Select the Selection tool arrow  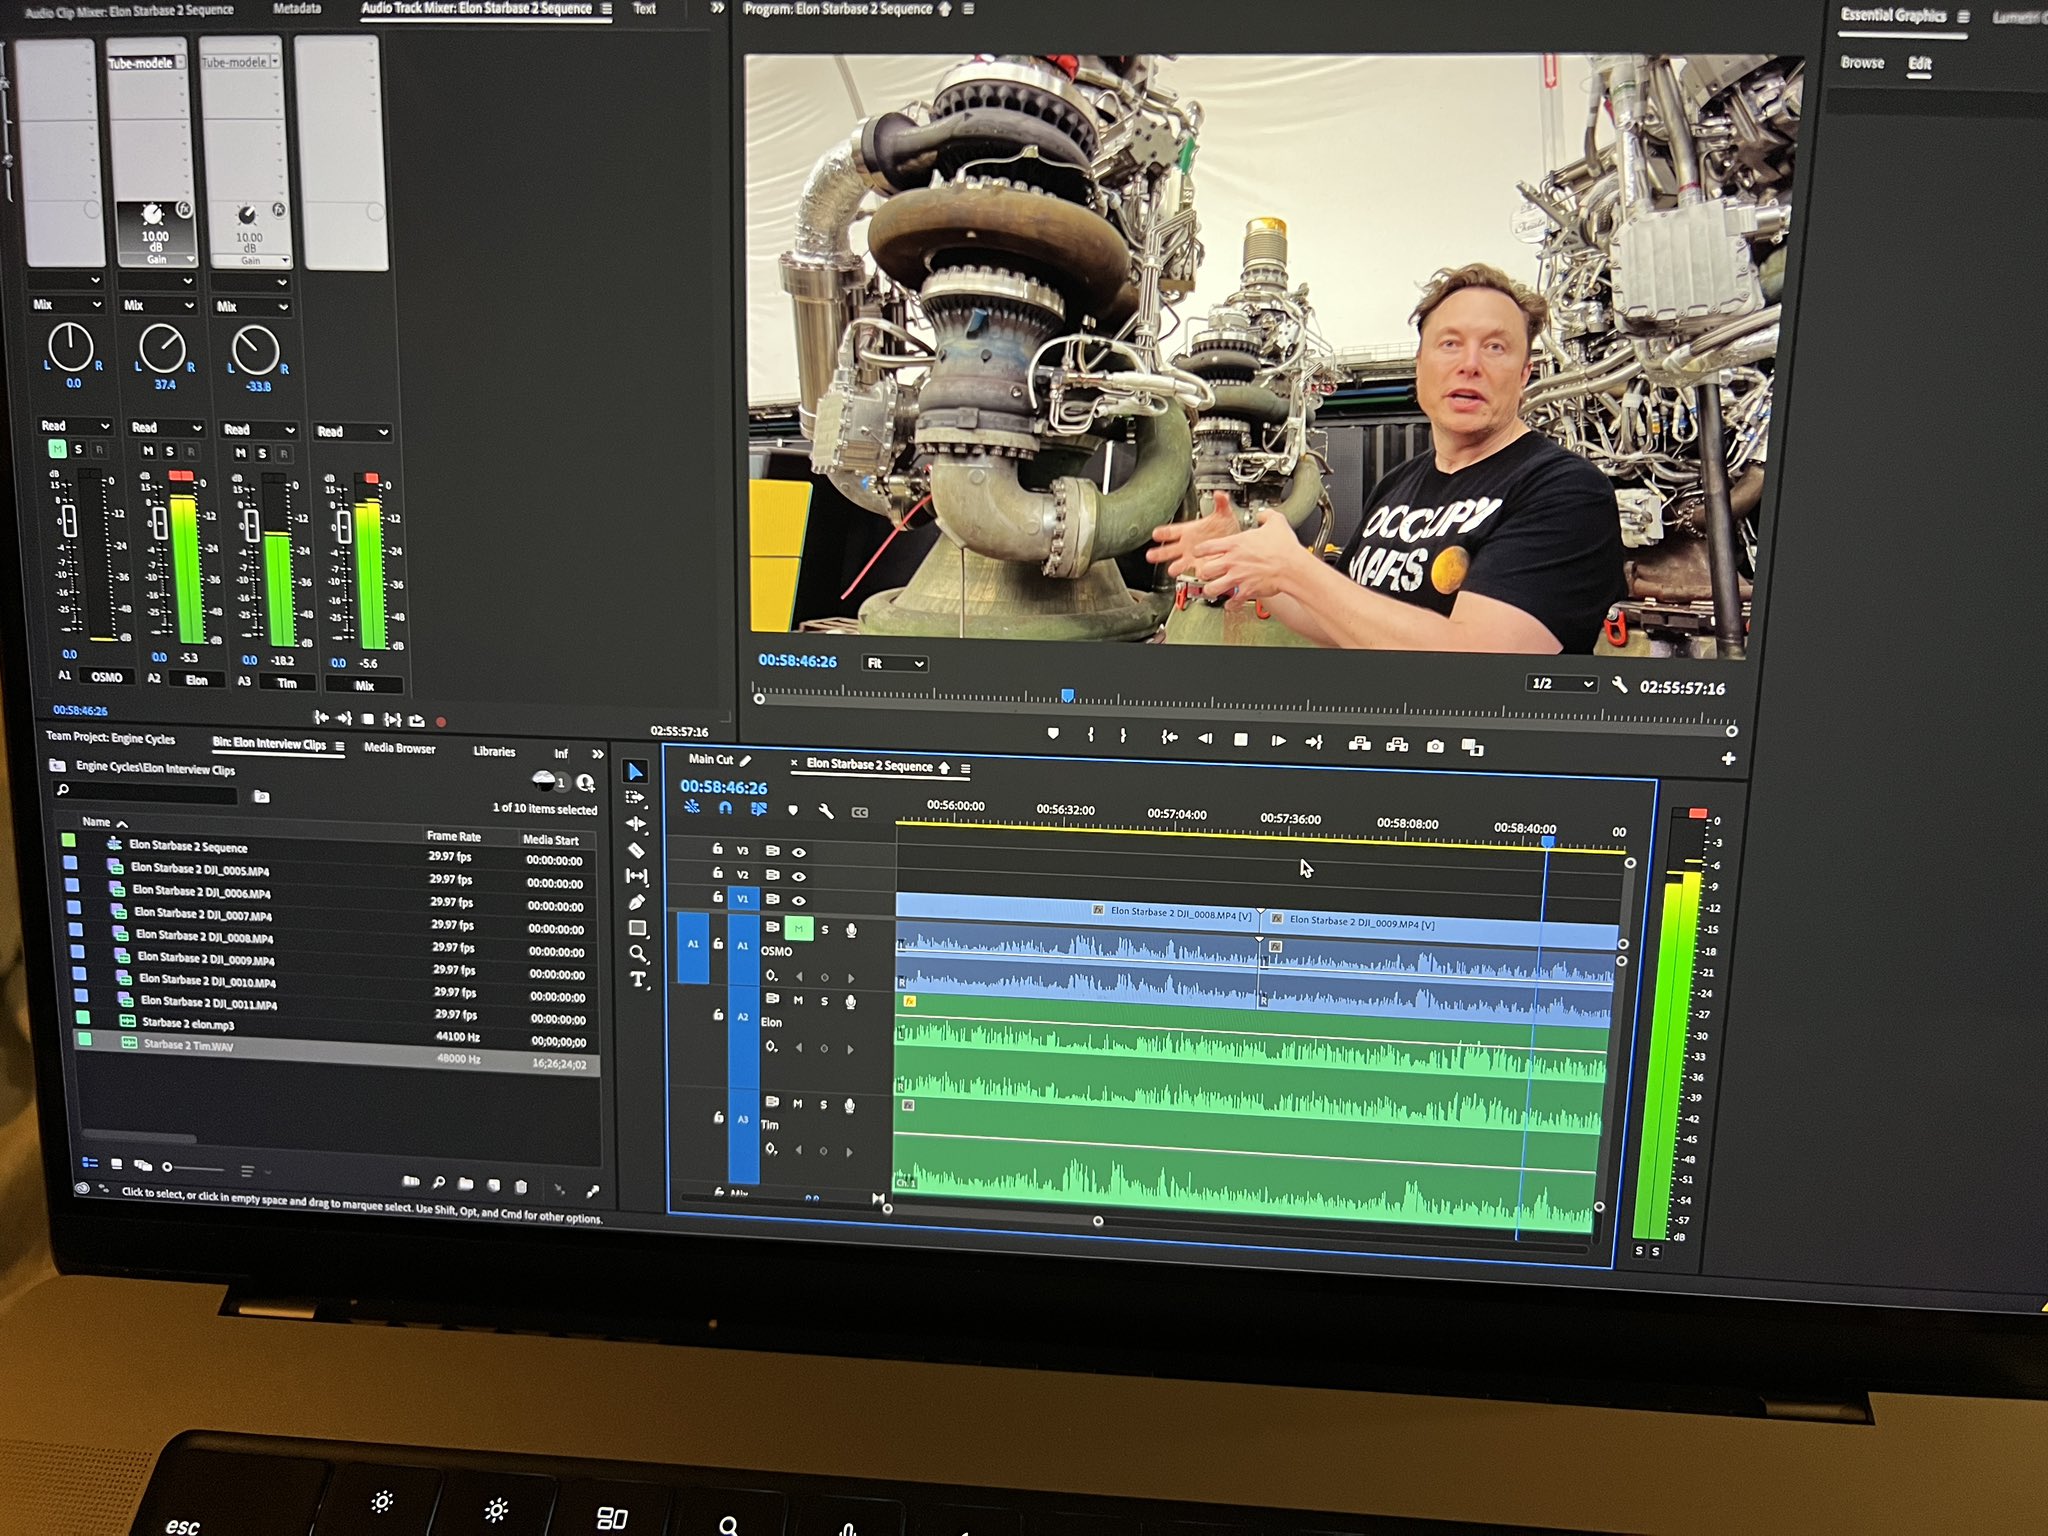click(635, 771)
